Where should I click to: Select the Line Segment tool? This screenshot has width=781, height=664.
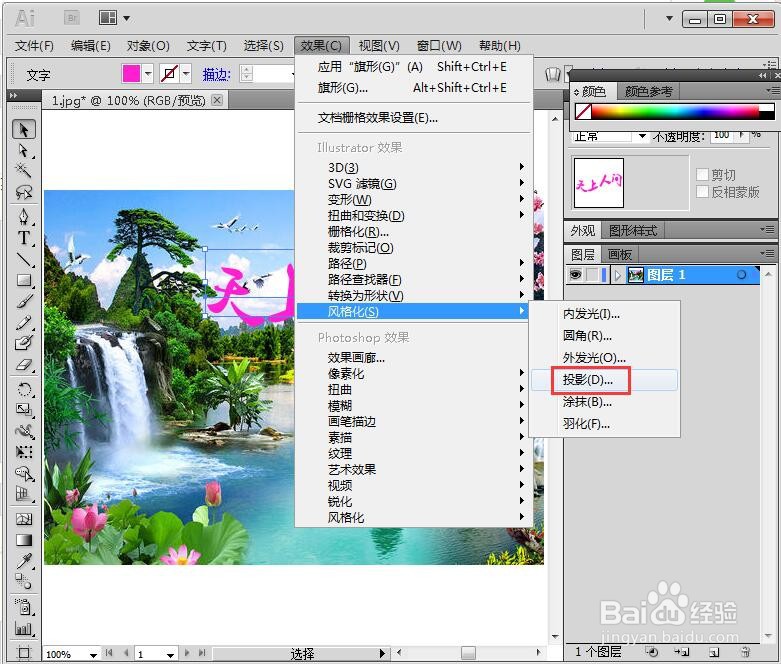coord(23,259)
